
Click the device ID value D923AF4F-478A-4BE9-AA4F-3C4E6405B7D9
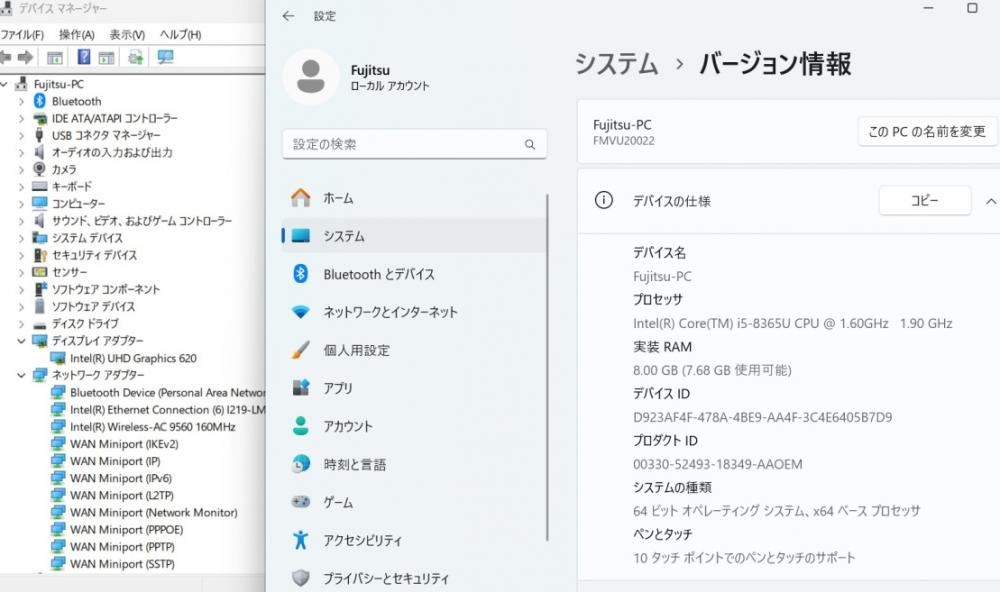(x=762, y=417)
